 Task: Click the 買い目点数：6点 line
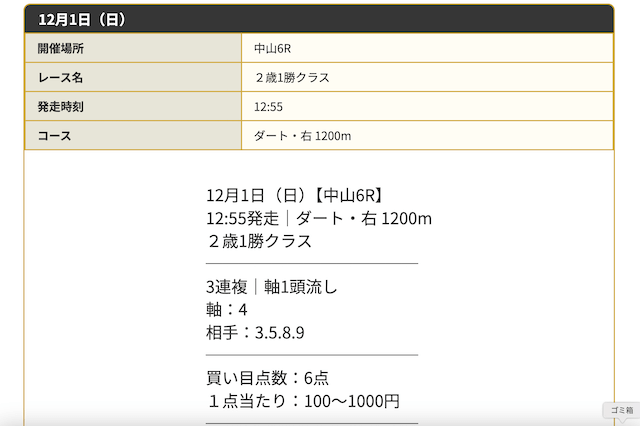point(267,378)
